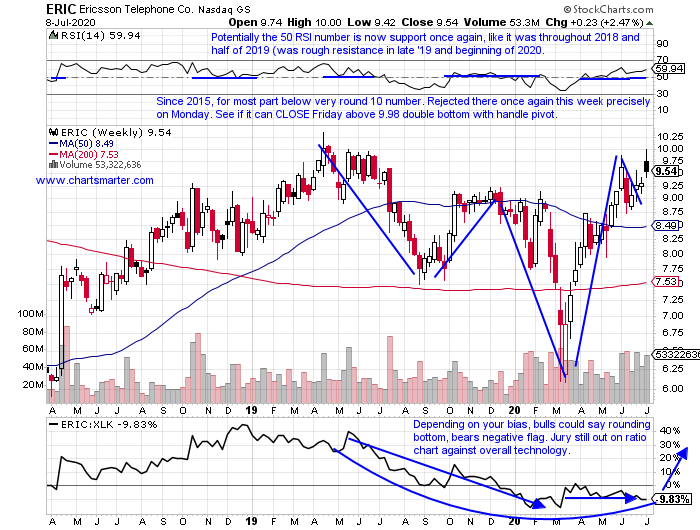
Task: Click the volume bars legend icon
Action: [x=53, y=165]
